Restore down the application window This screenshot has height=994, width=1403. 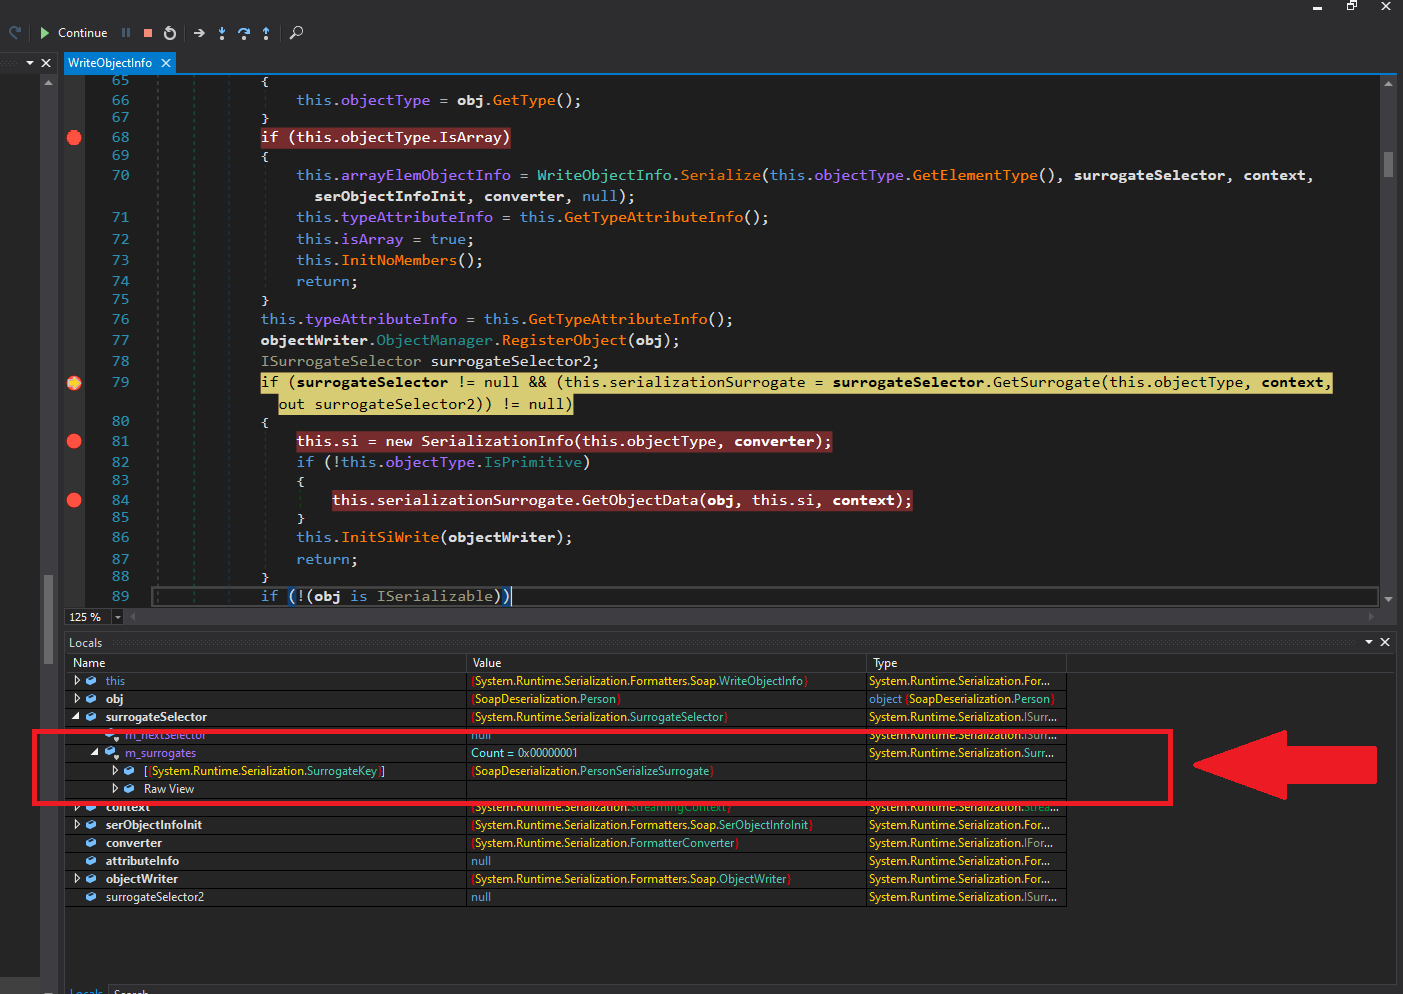[1351, 6]
